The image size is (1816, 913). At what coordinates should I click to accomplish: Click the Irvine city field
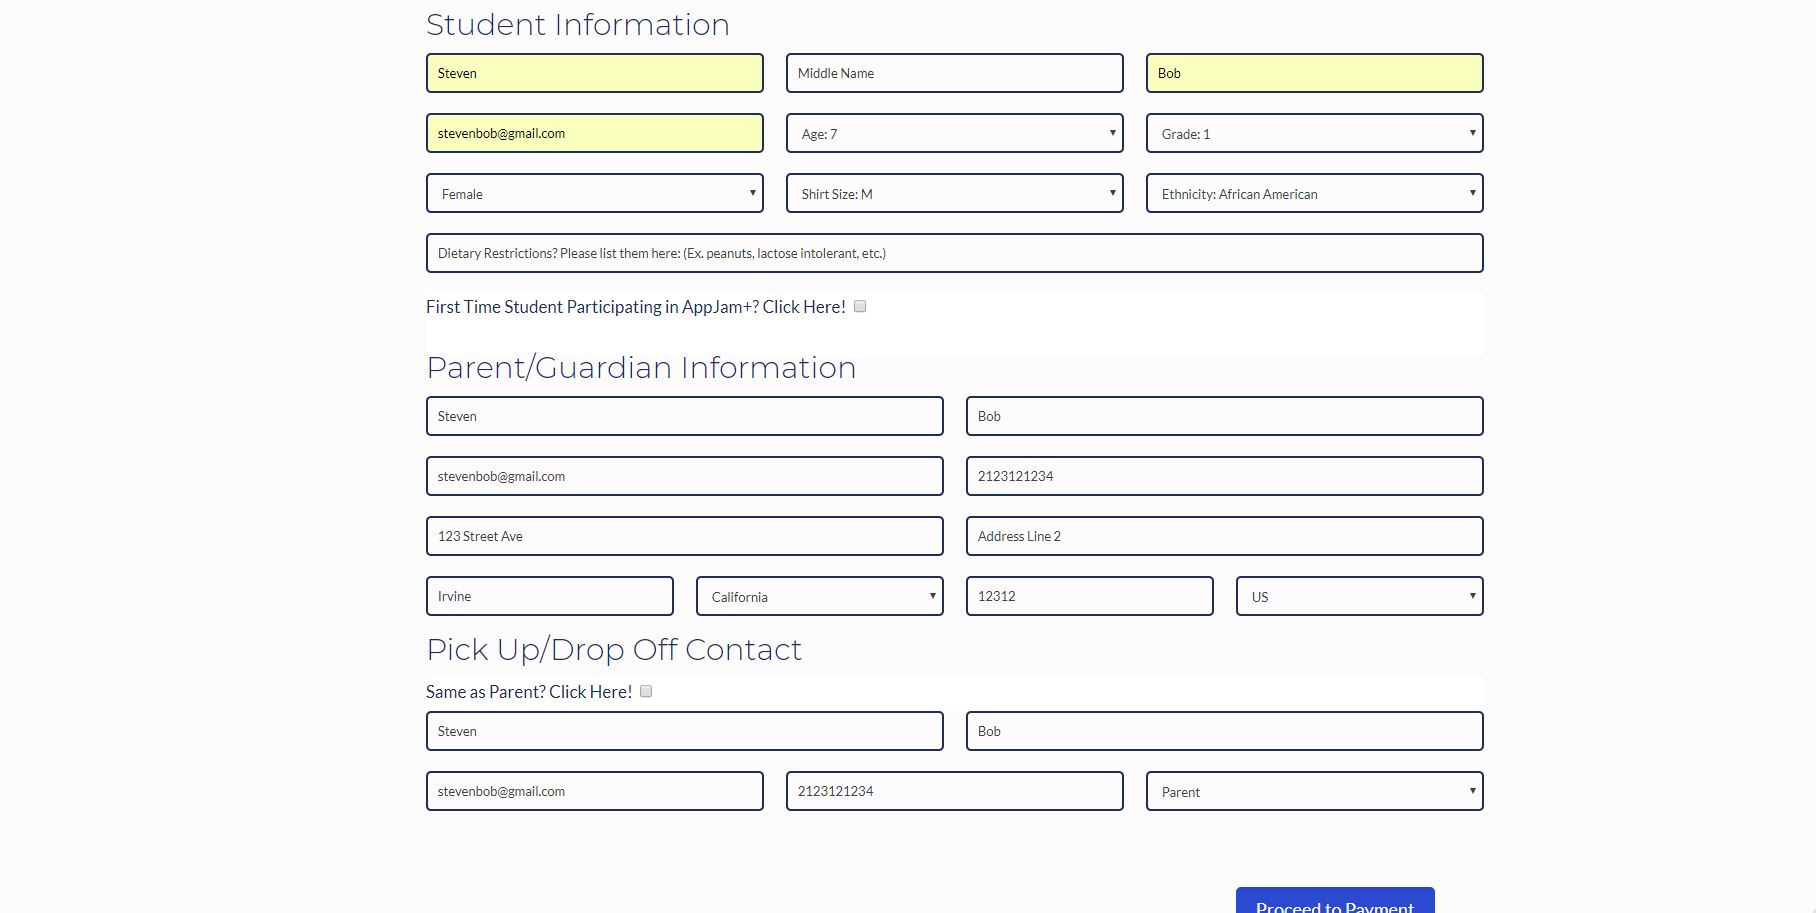pyautogui.click(x=549, y=597)
